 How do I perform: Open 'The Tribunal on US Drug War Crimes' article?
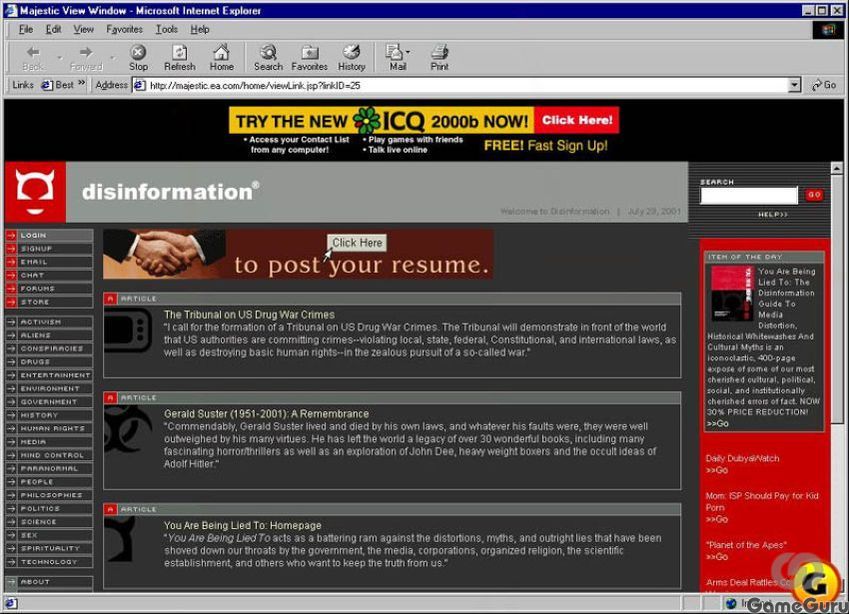249,315
